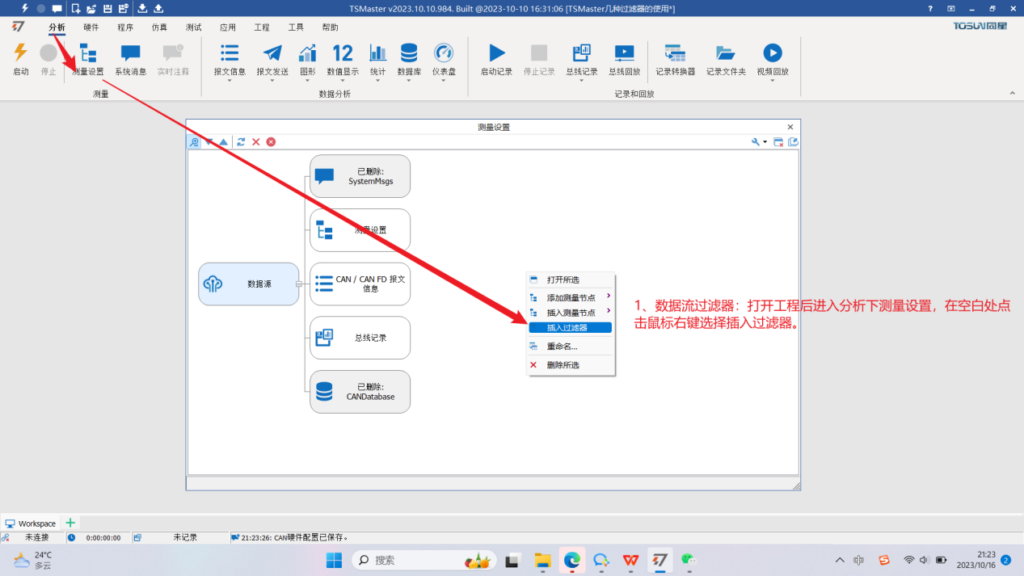1024x576 pixels.
Task: Expand the 添加测量节点 submenu arrow
Action: [608, 297]
